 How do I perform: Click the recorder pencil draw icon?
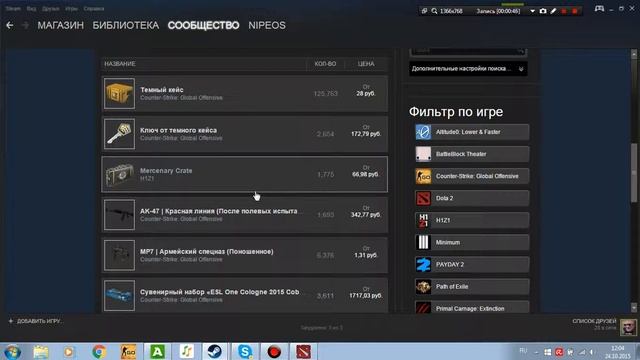(x=553, y=11)
